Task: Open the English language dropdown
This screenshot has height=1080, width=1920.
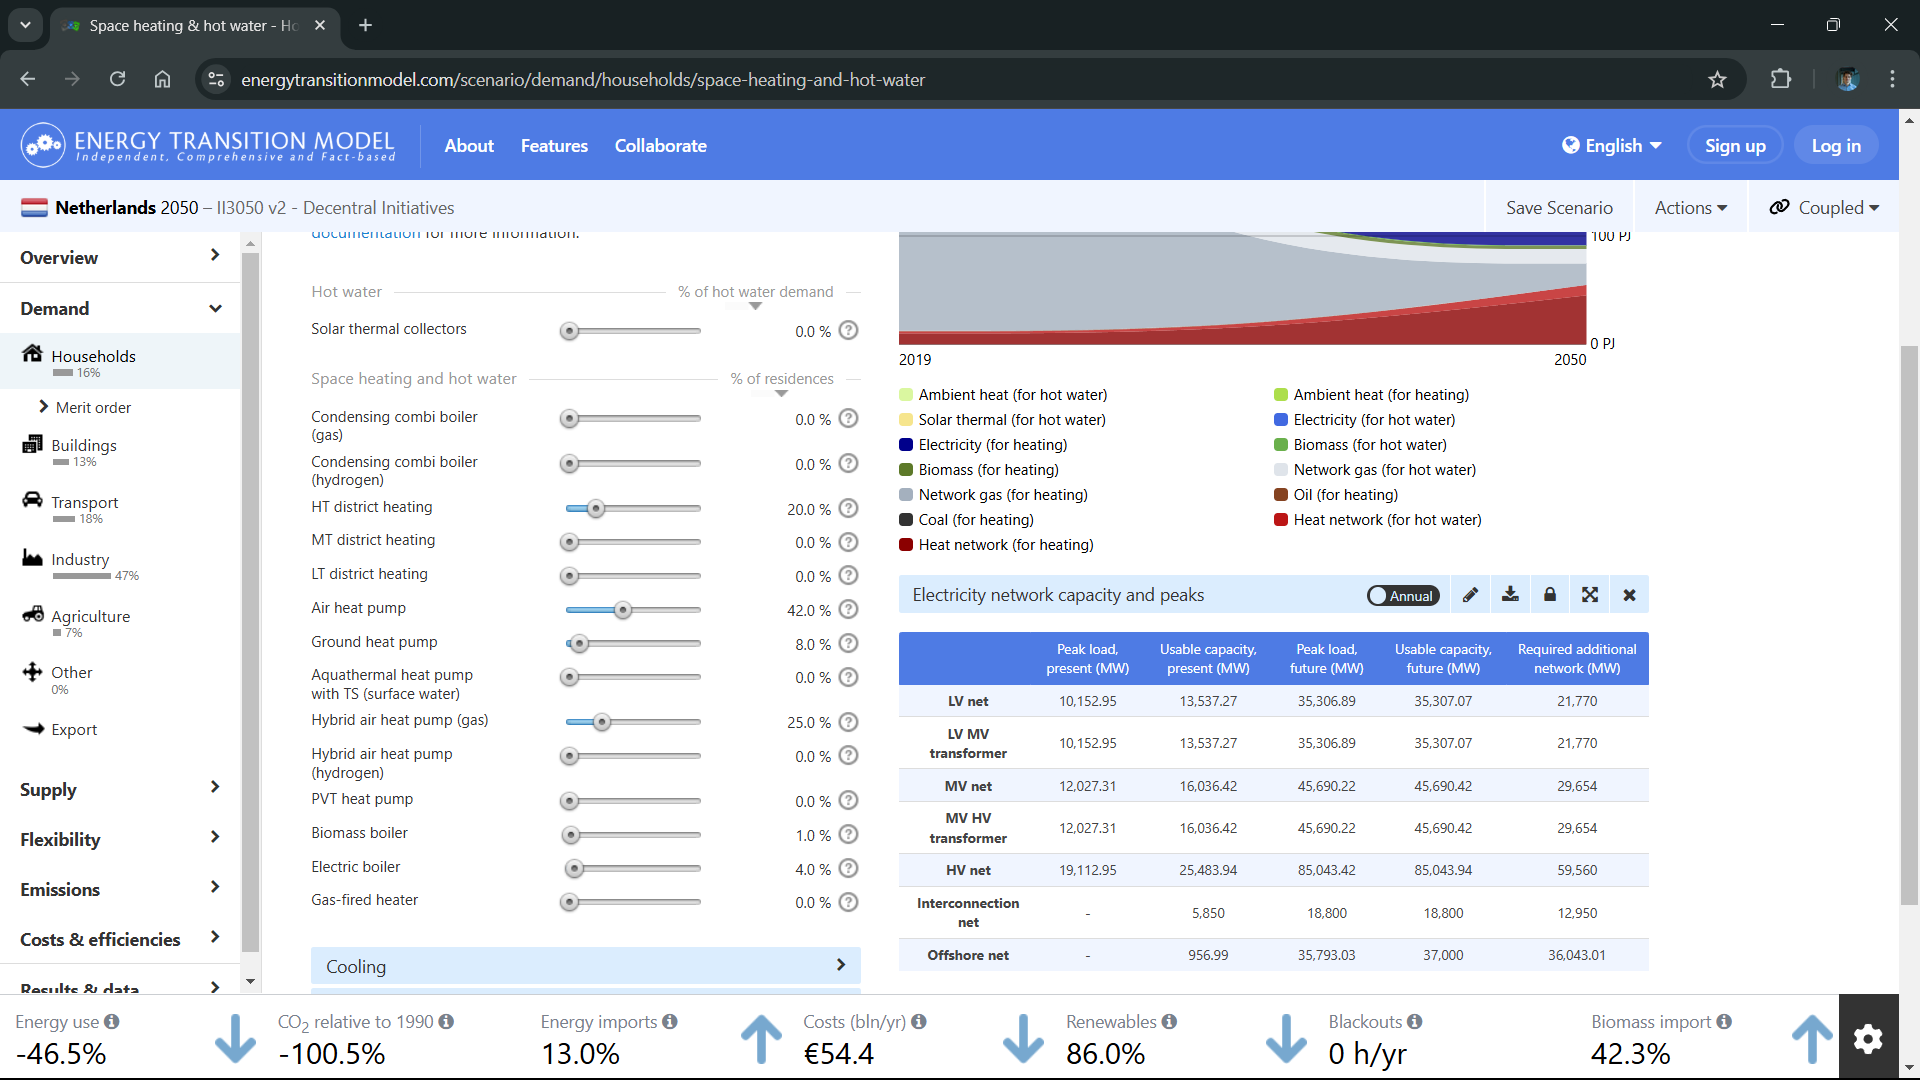Action: click(1612, 145)
